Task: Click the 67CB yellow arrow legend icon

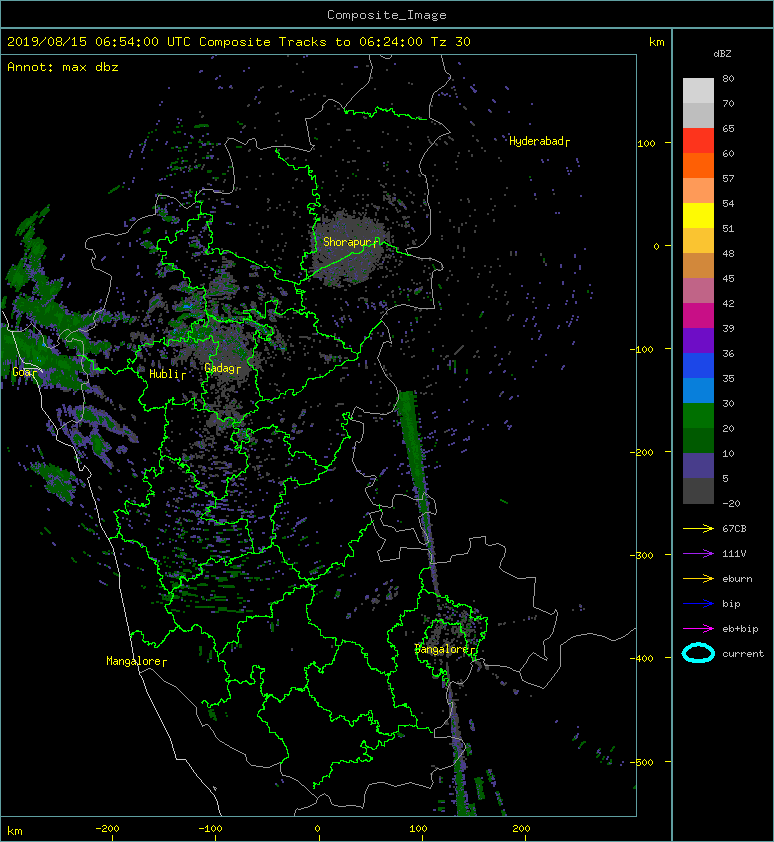Action: click(x=698, y=528)
